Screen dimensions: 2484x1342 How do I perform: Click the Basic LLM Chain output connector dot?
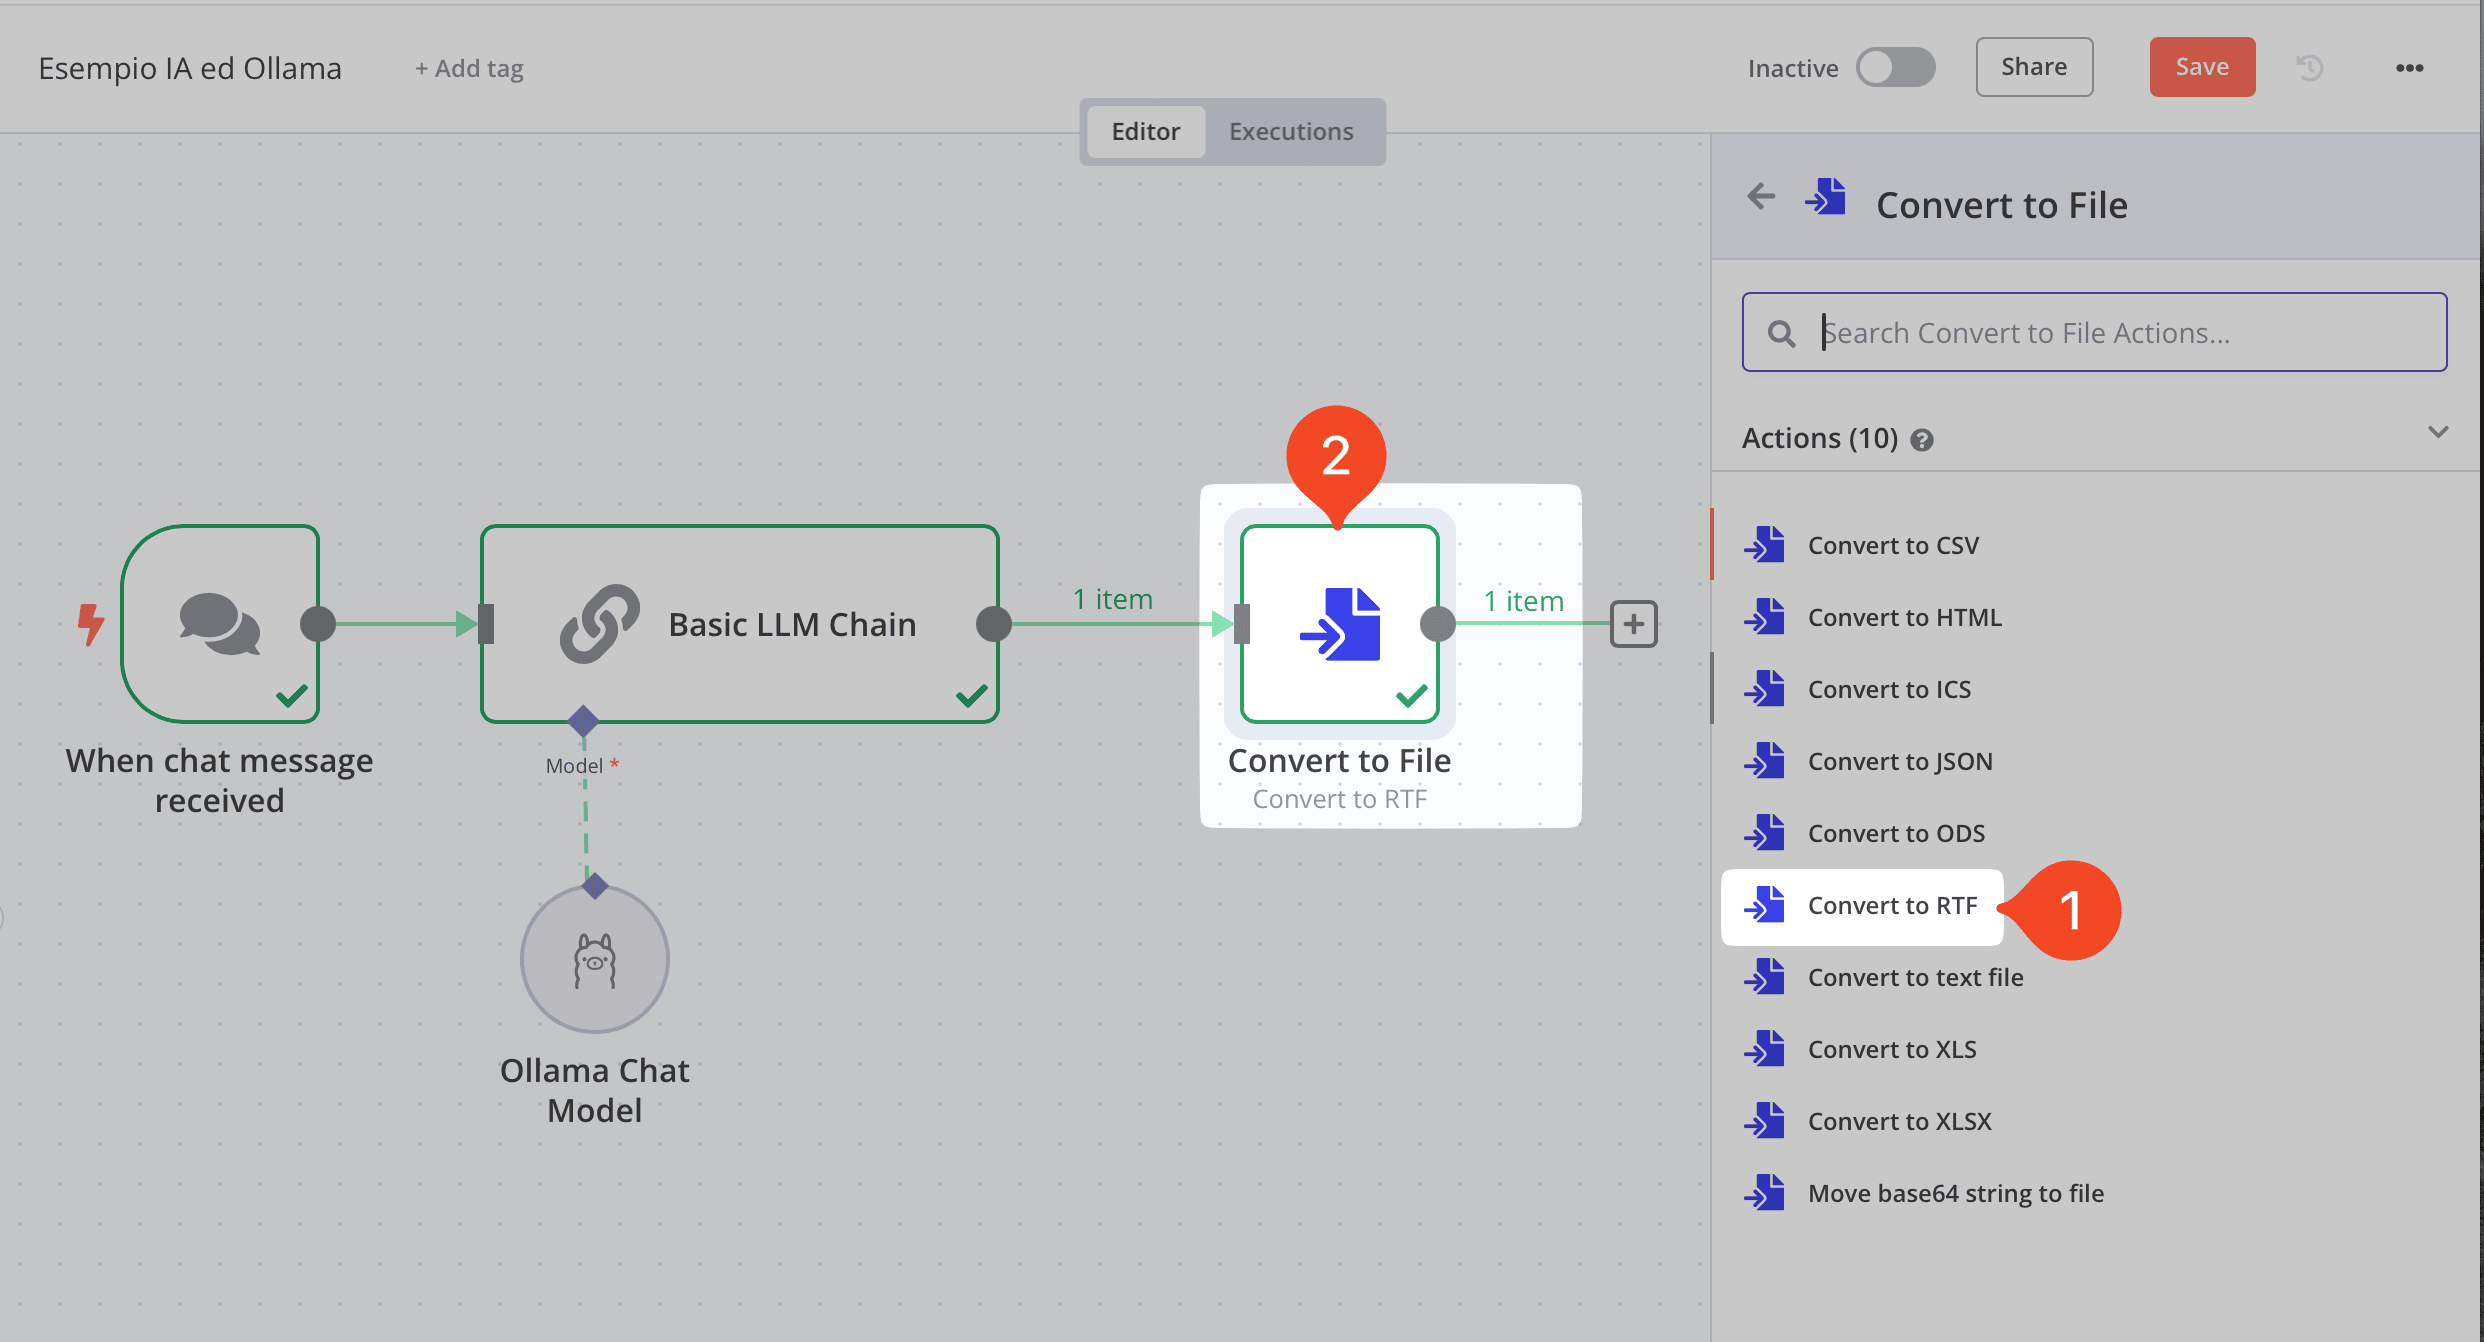click(994, 624)
